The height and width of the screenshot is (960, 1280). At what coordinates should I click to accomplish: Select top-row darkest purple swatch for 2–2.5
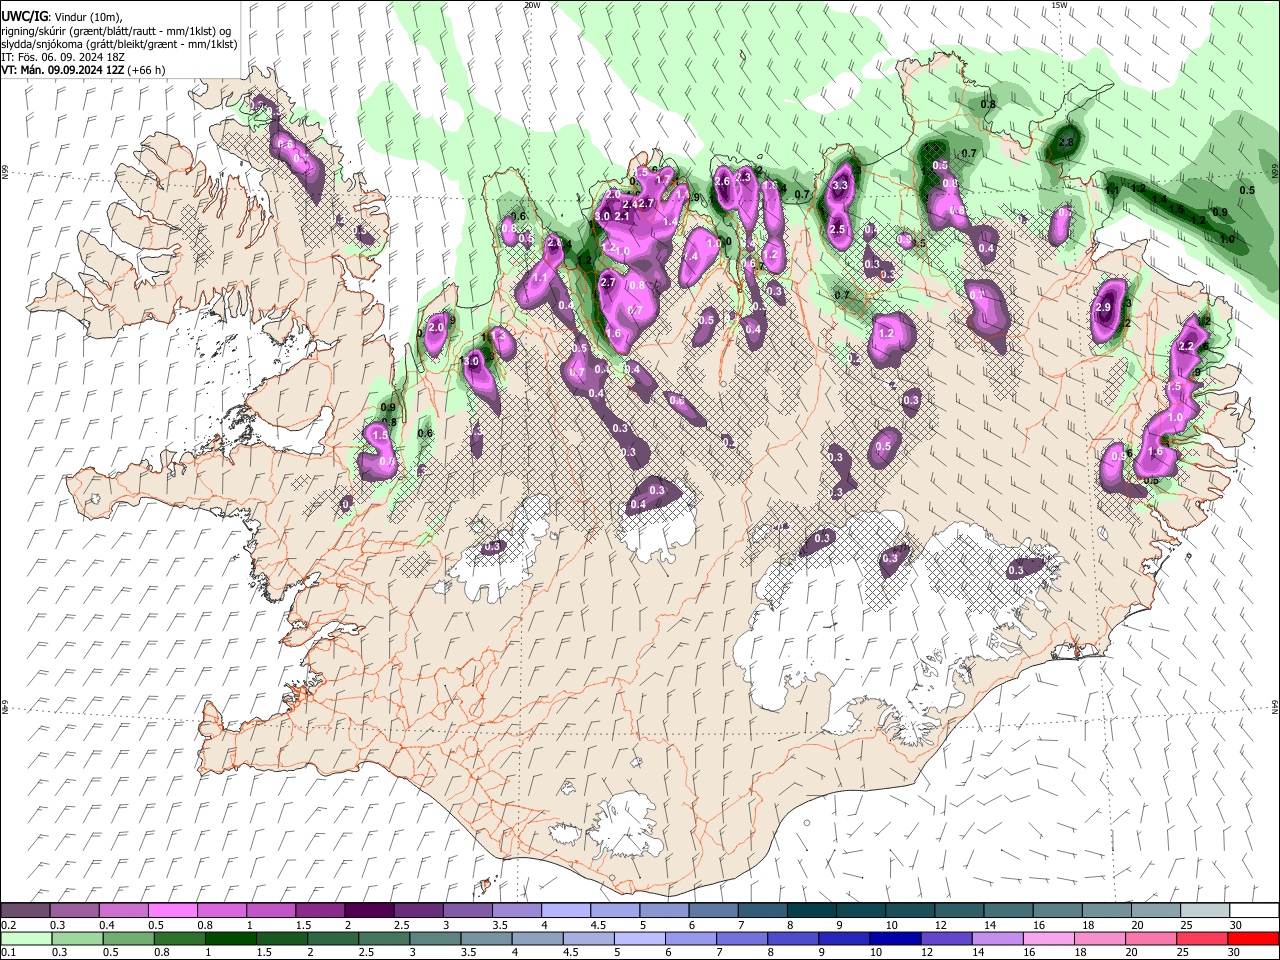point(368,911)
